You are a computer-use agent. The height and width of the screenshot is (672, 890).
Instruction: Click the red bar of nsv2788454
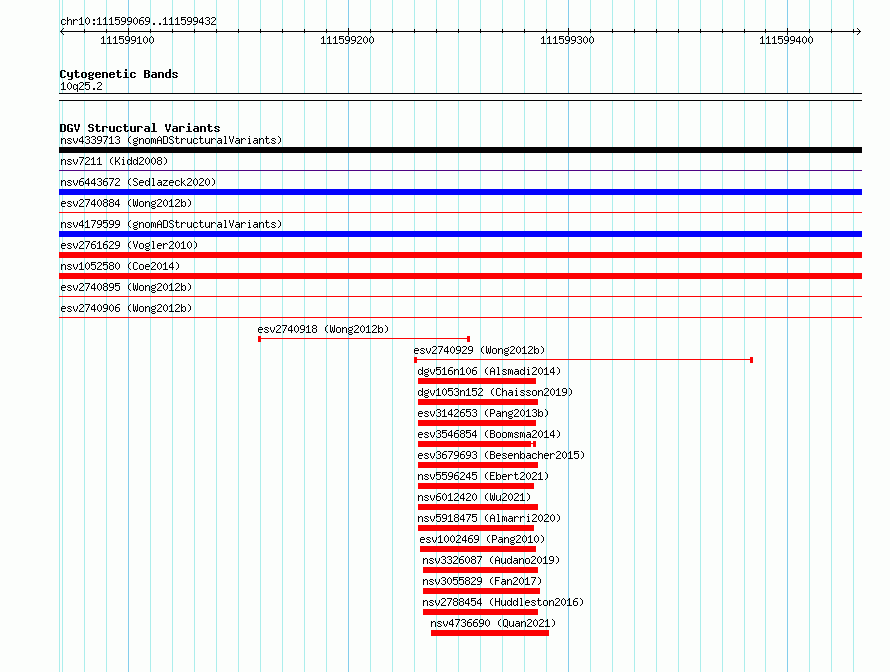480,612
